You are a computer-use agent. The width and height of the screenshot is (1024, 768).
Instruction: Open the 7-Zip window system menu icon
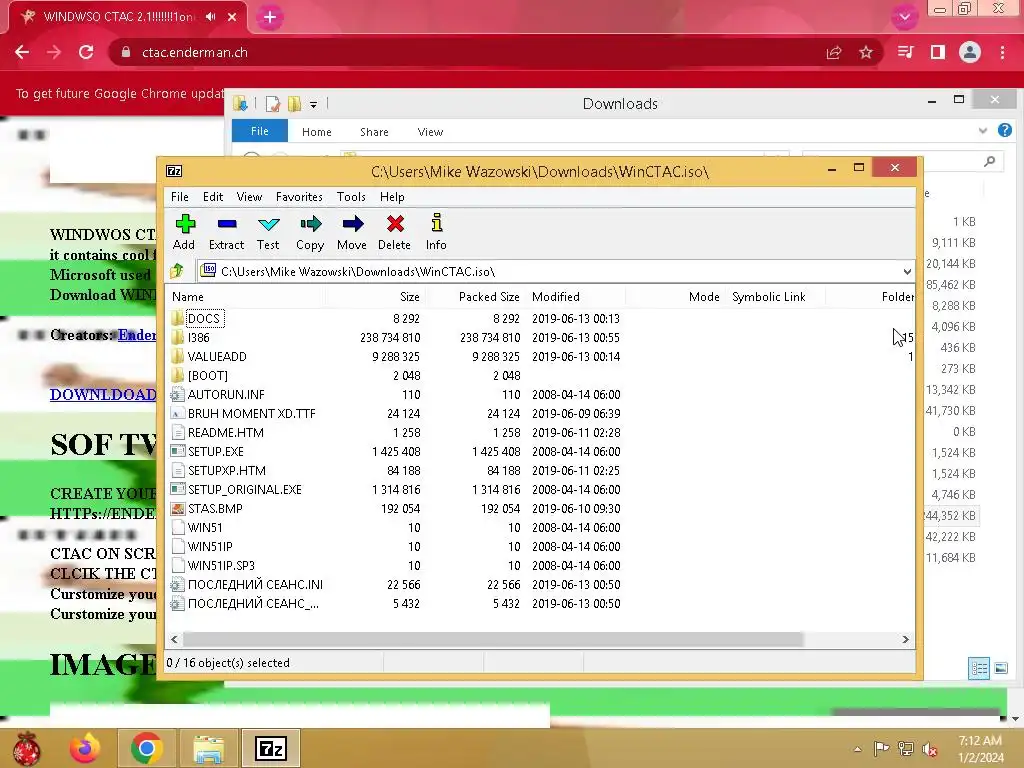pyautogui.click(x=174, y=171)
